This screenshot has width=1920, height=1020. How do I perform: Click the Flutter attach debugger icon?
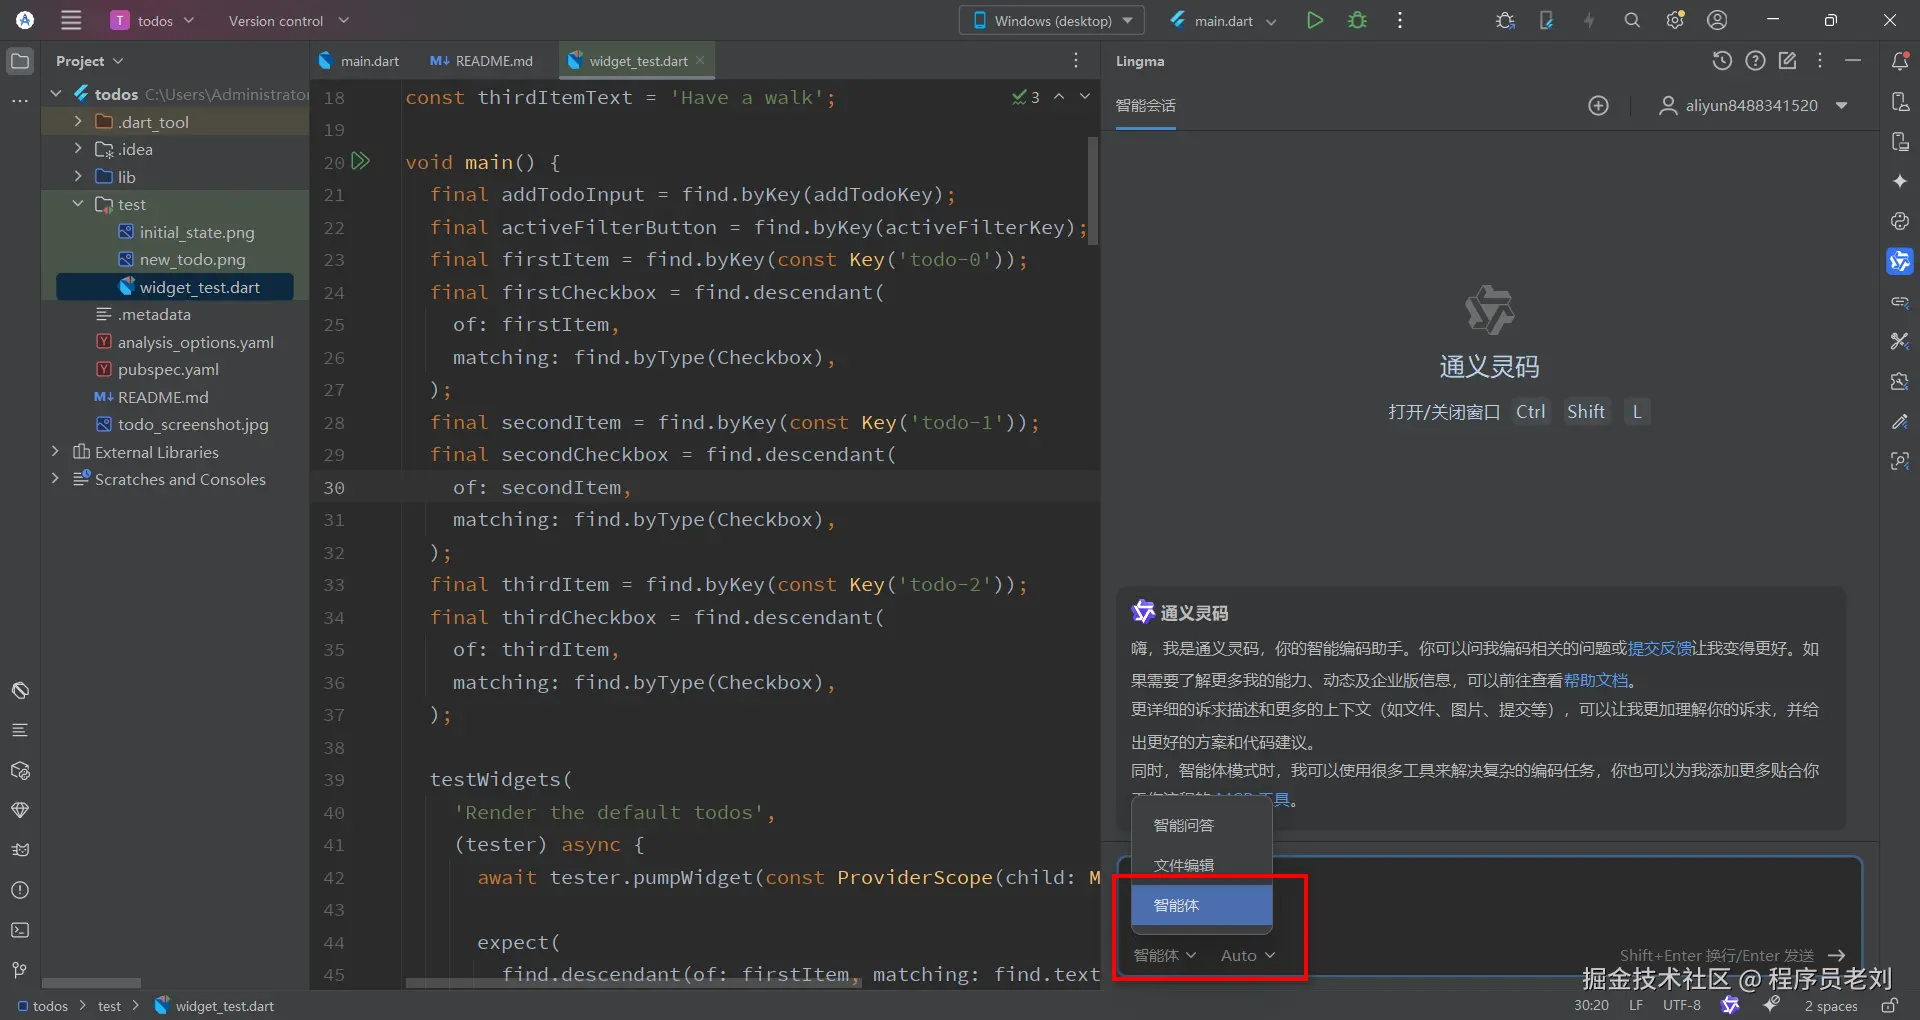point(1505,20)
